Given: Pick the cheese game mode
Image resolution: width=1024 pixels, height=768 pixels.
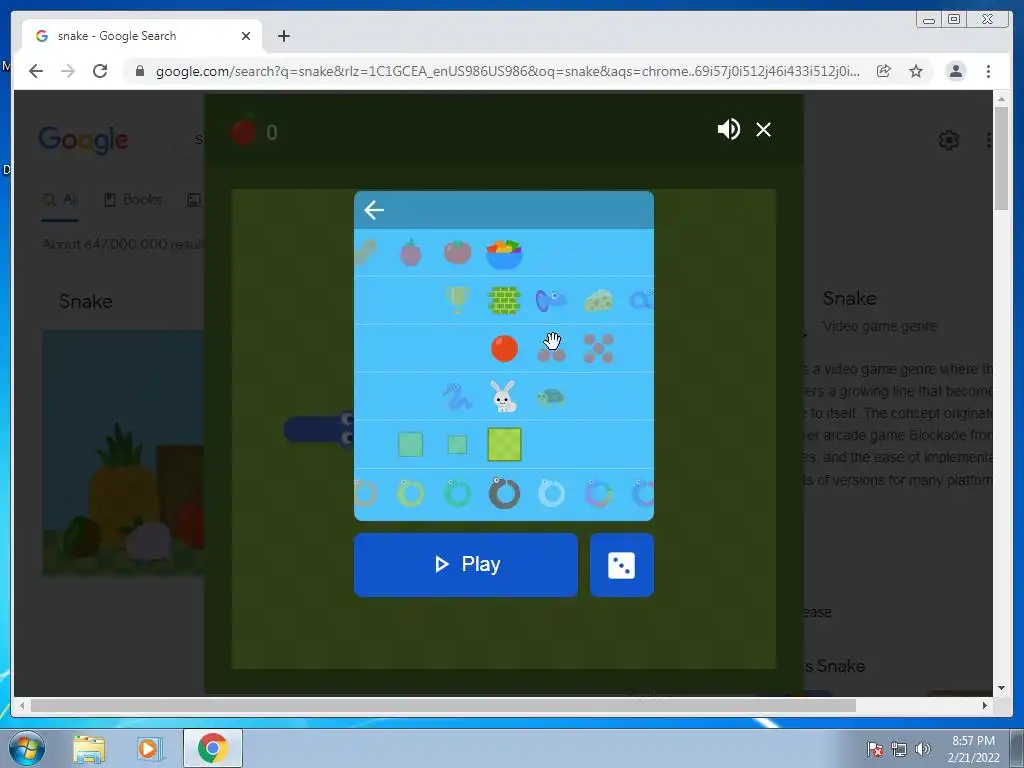Looking at the screenshot, I should click(598, 301).
